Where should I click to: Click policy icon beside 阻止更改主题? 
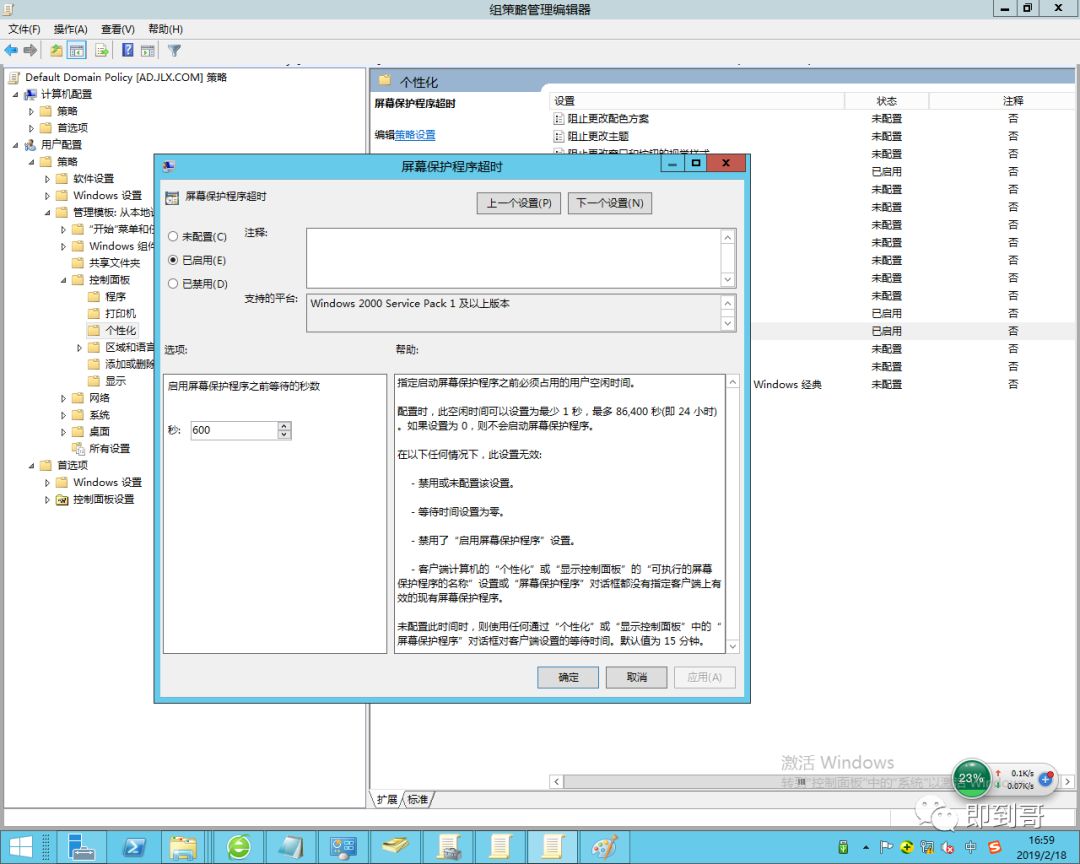(559, 136)
